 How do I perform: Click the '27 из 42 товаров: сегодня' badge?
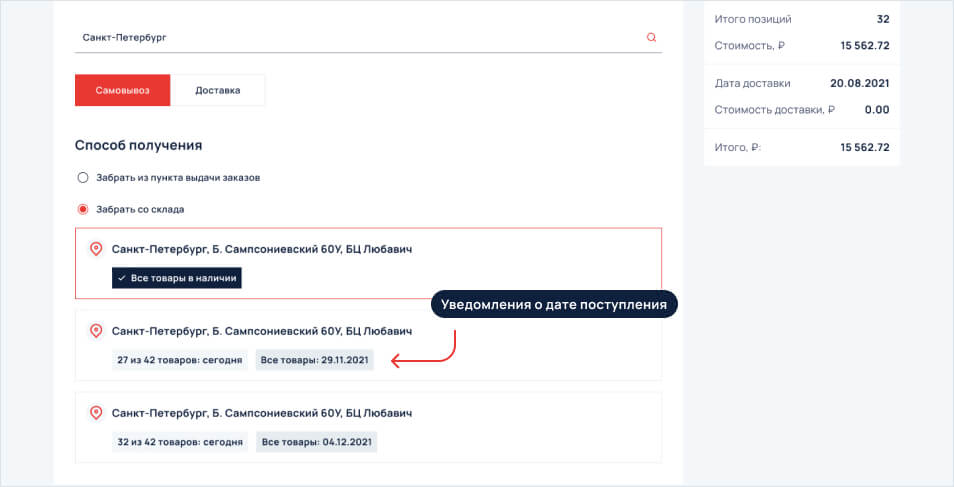[180, 360]
